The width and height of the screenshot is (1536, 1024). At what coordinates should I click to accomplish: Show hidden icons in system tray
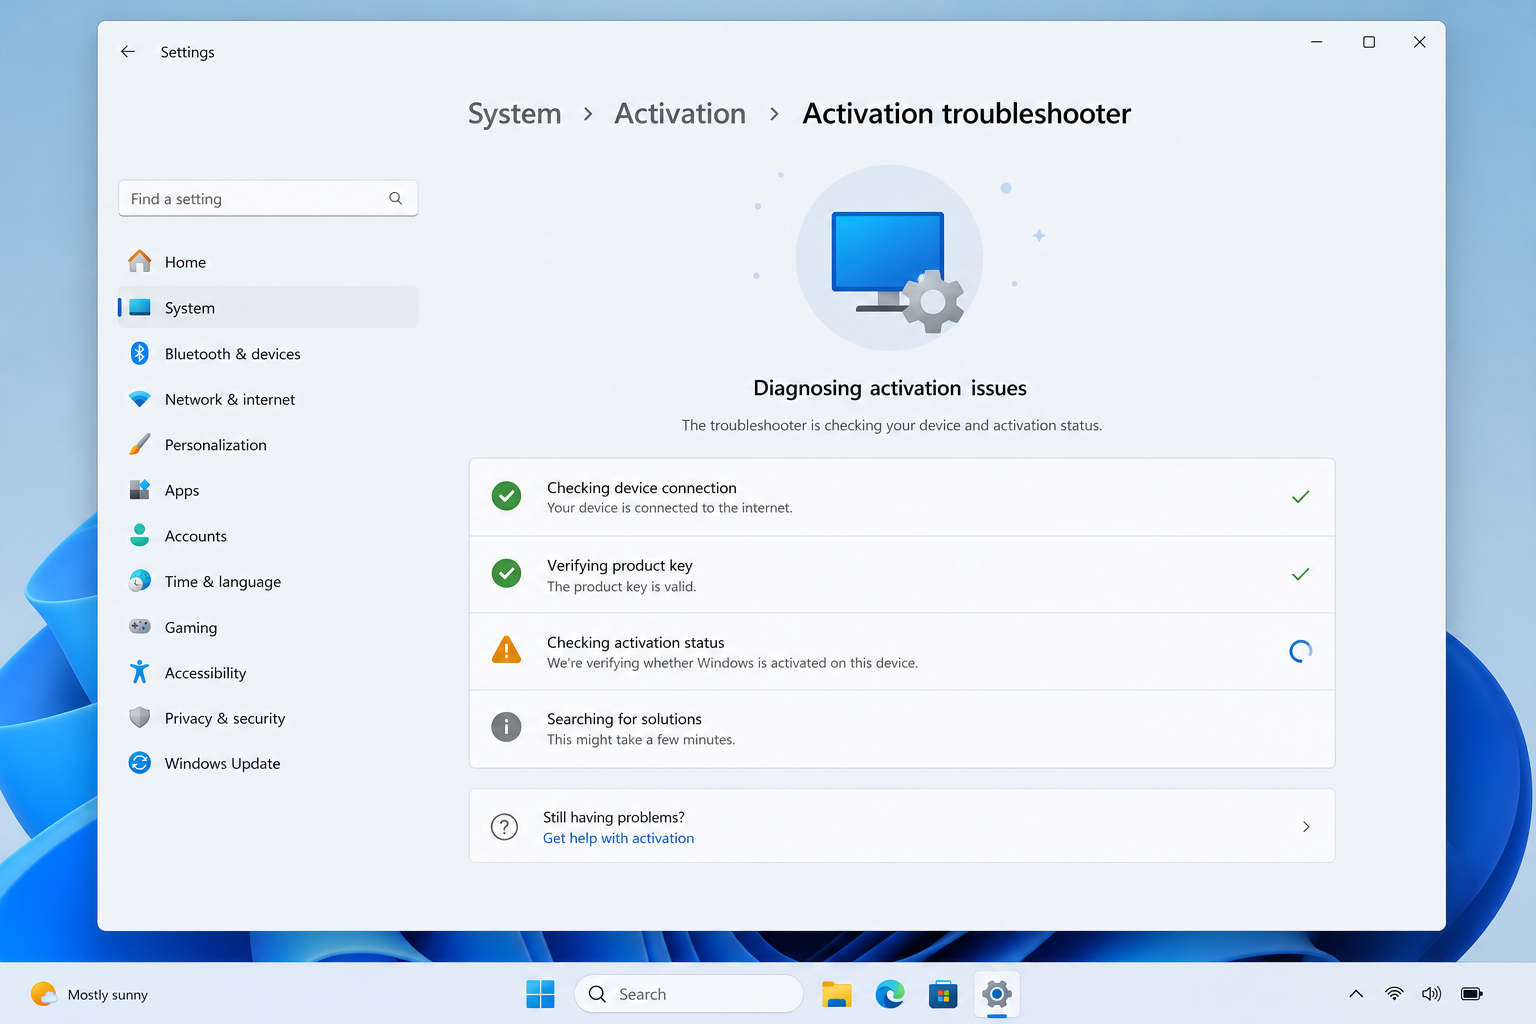coord(1356,994)
